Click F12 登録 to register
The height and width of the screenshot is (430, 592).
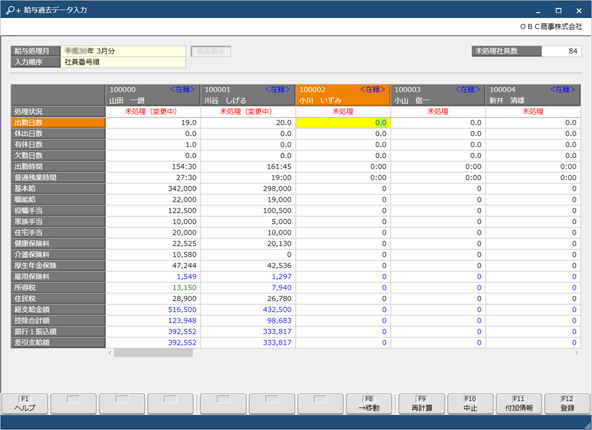567,404
